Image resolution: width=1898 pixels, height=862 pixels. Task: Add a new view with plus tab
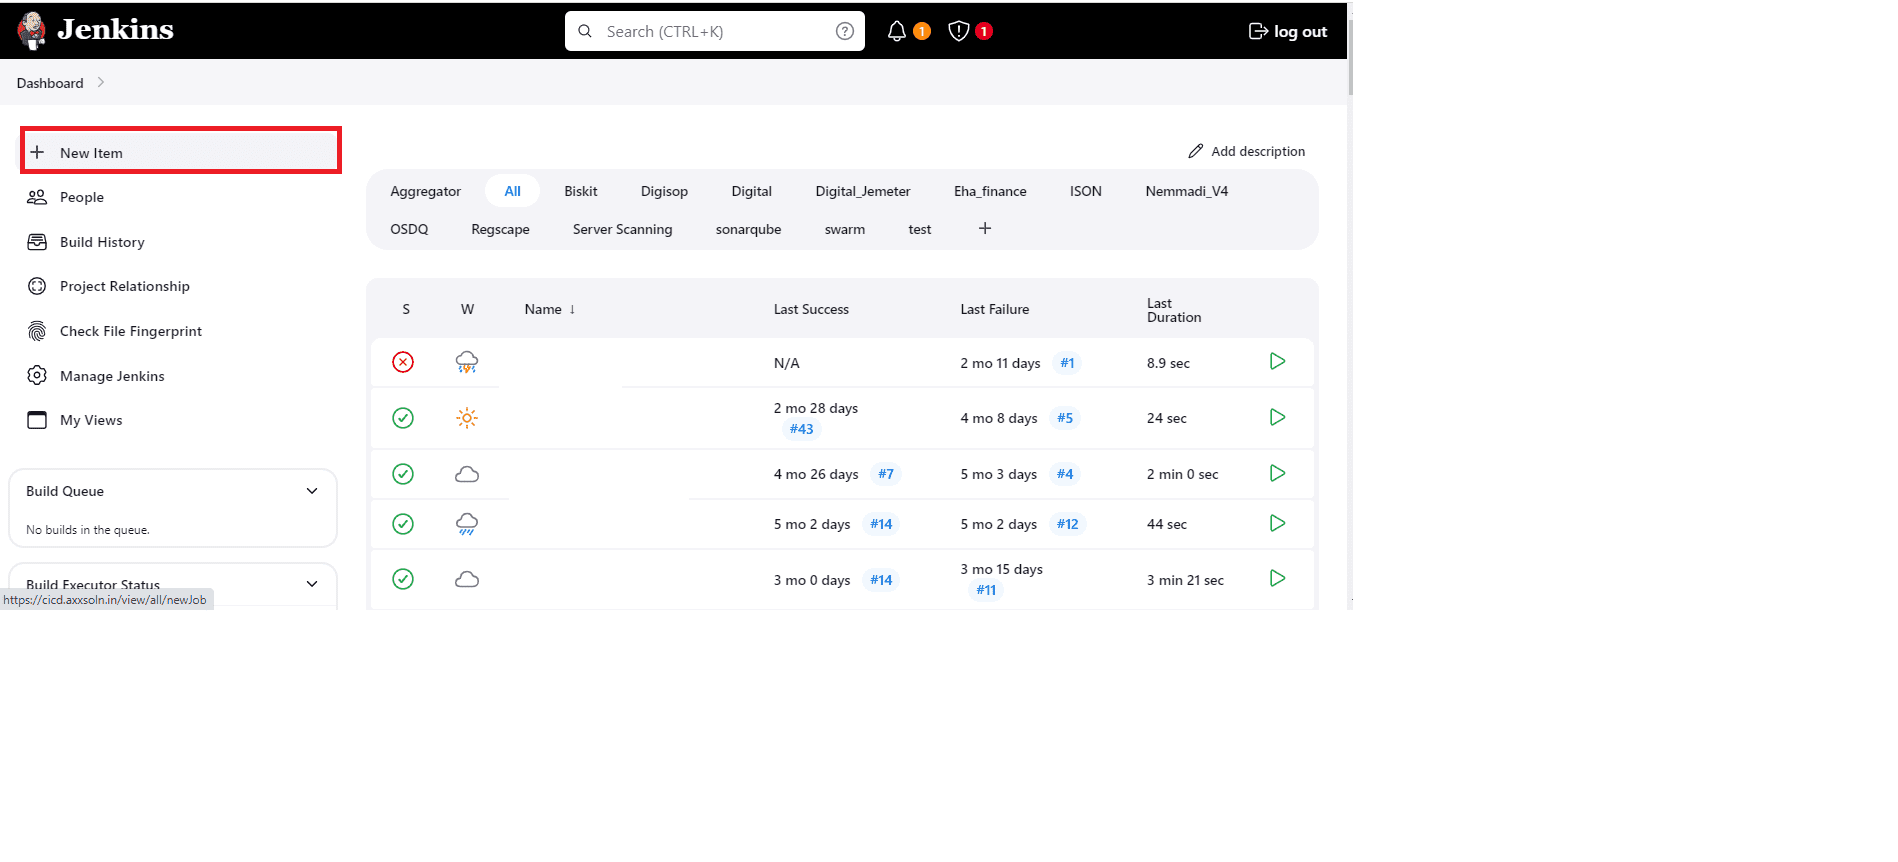tap(985, 229)
